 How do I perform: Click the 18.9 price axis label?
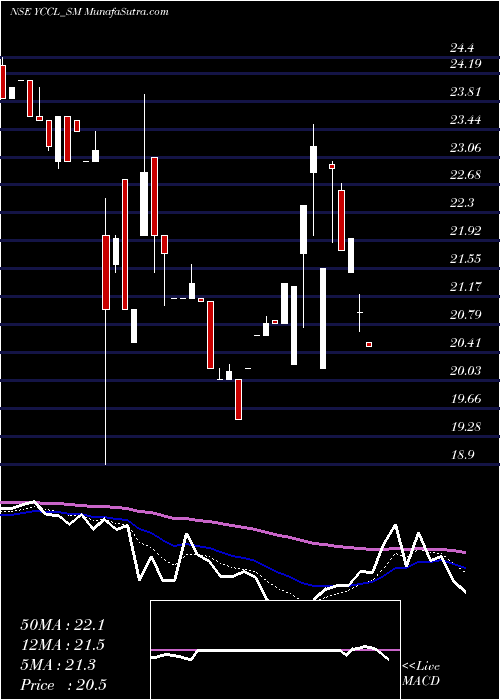[462, 455]
